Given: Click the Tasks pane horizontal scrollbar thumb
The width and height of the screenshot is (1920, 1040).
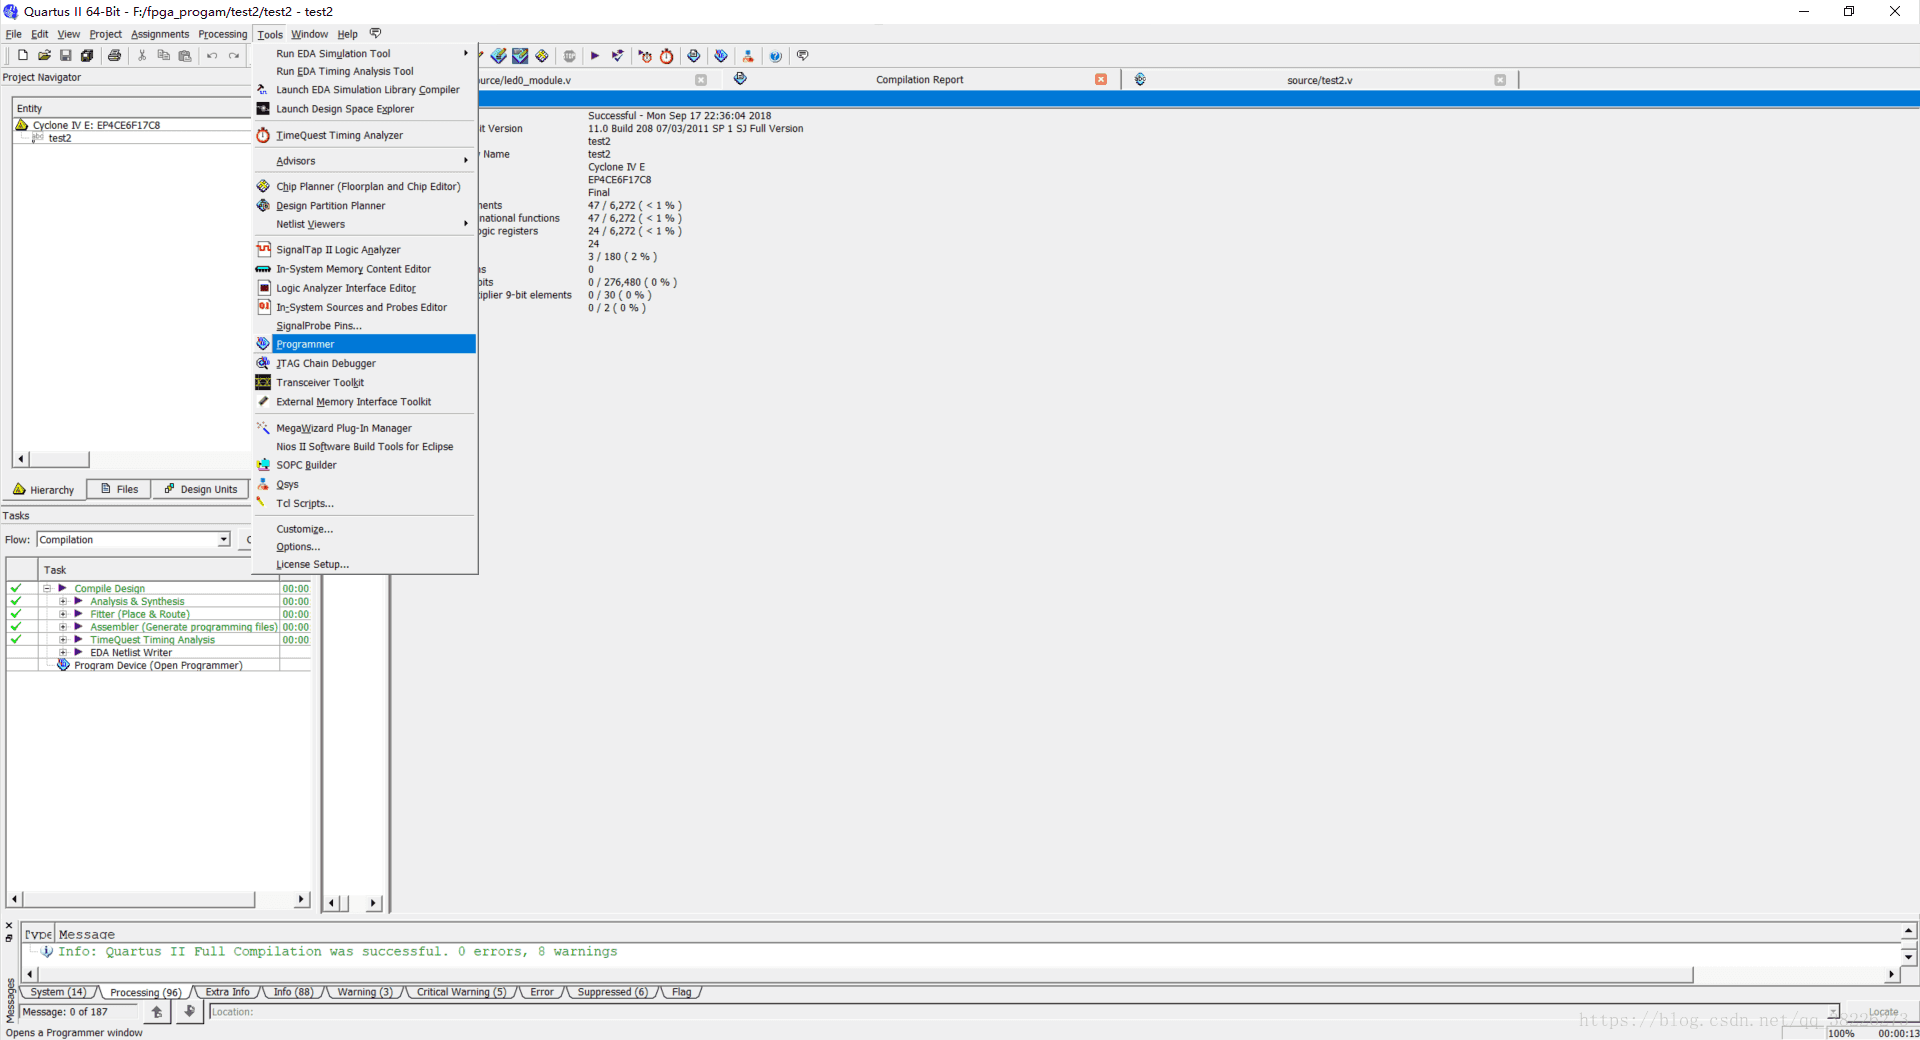Looking at the screenshot, I should [x=139, y=900].
